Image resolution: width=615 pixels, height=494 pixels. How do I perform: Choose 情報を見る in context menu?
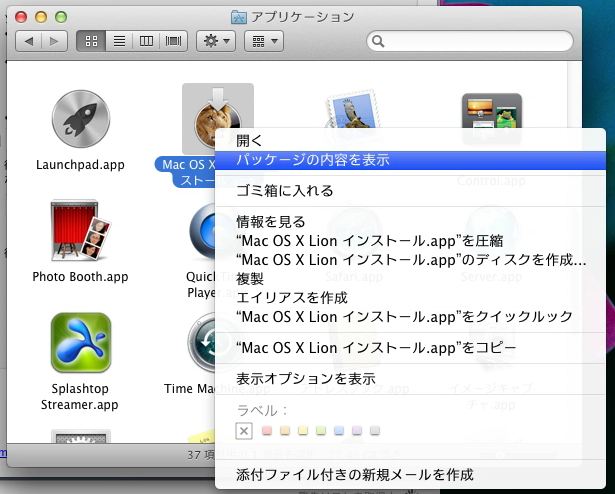[410, 222]
